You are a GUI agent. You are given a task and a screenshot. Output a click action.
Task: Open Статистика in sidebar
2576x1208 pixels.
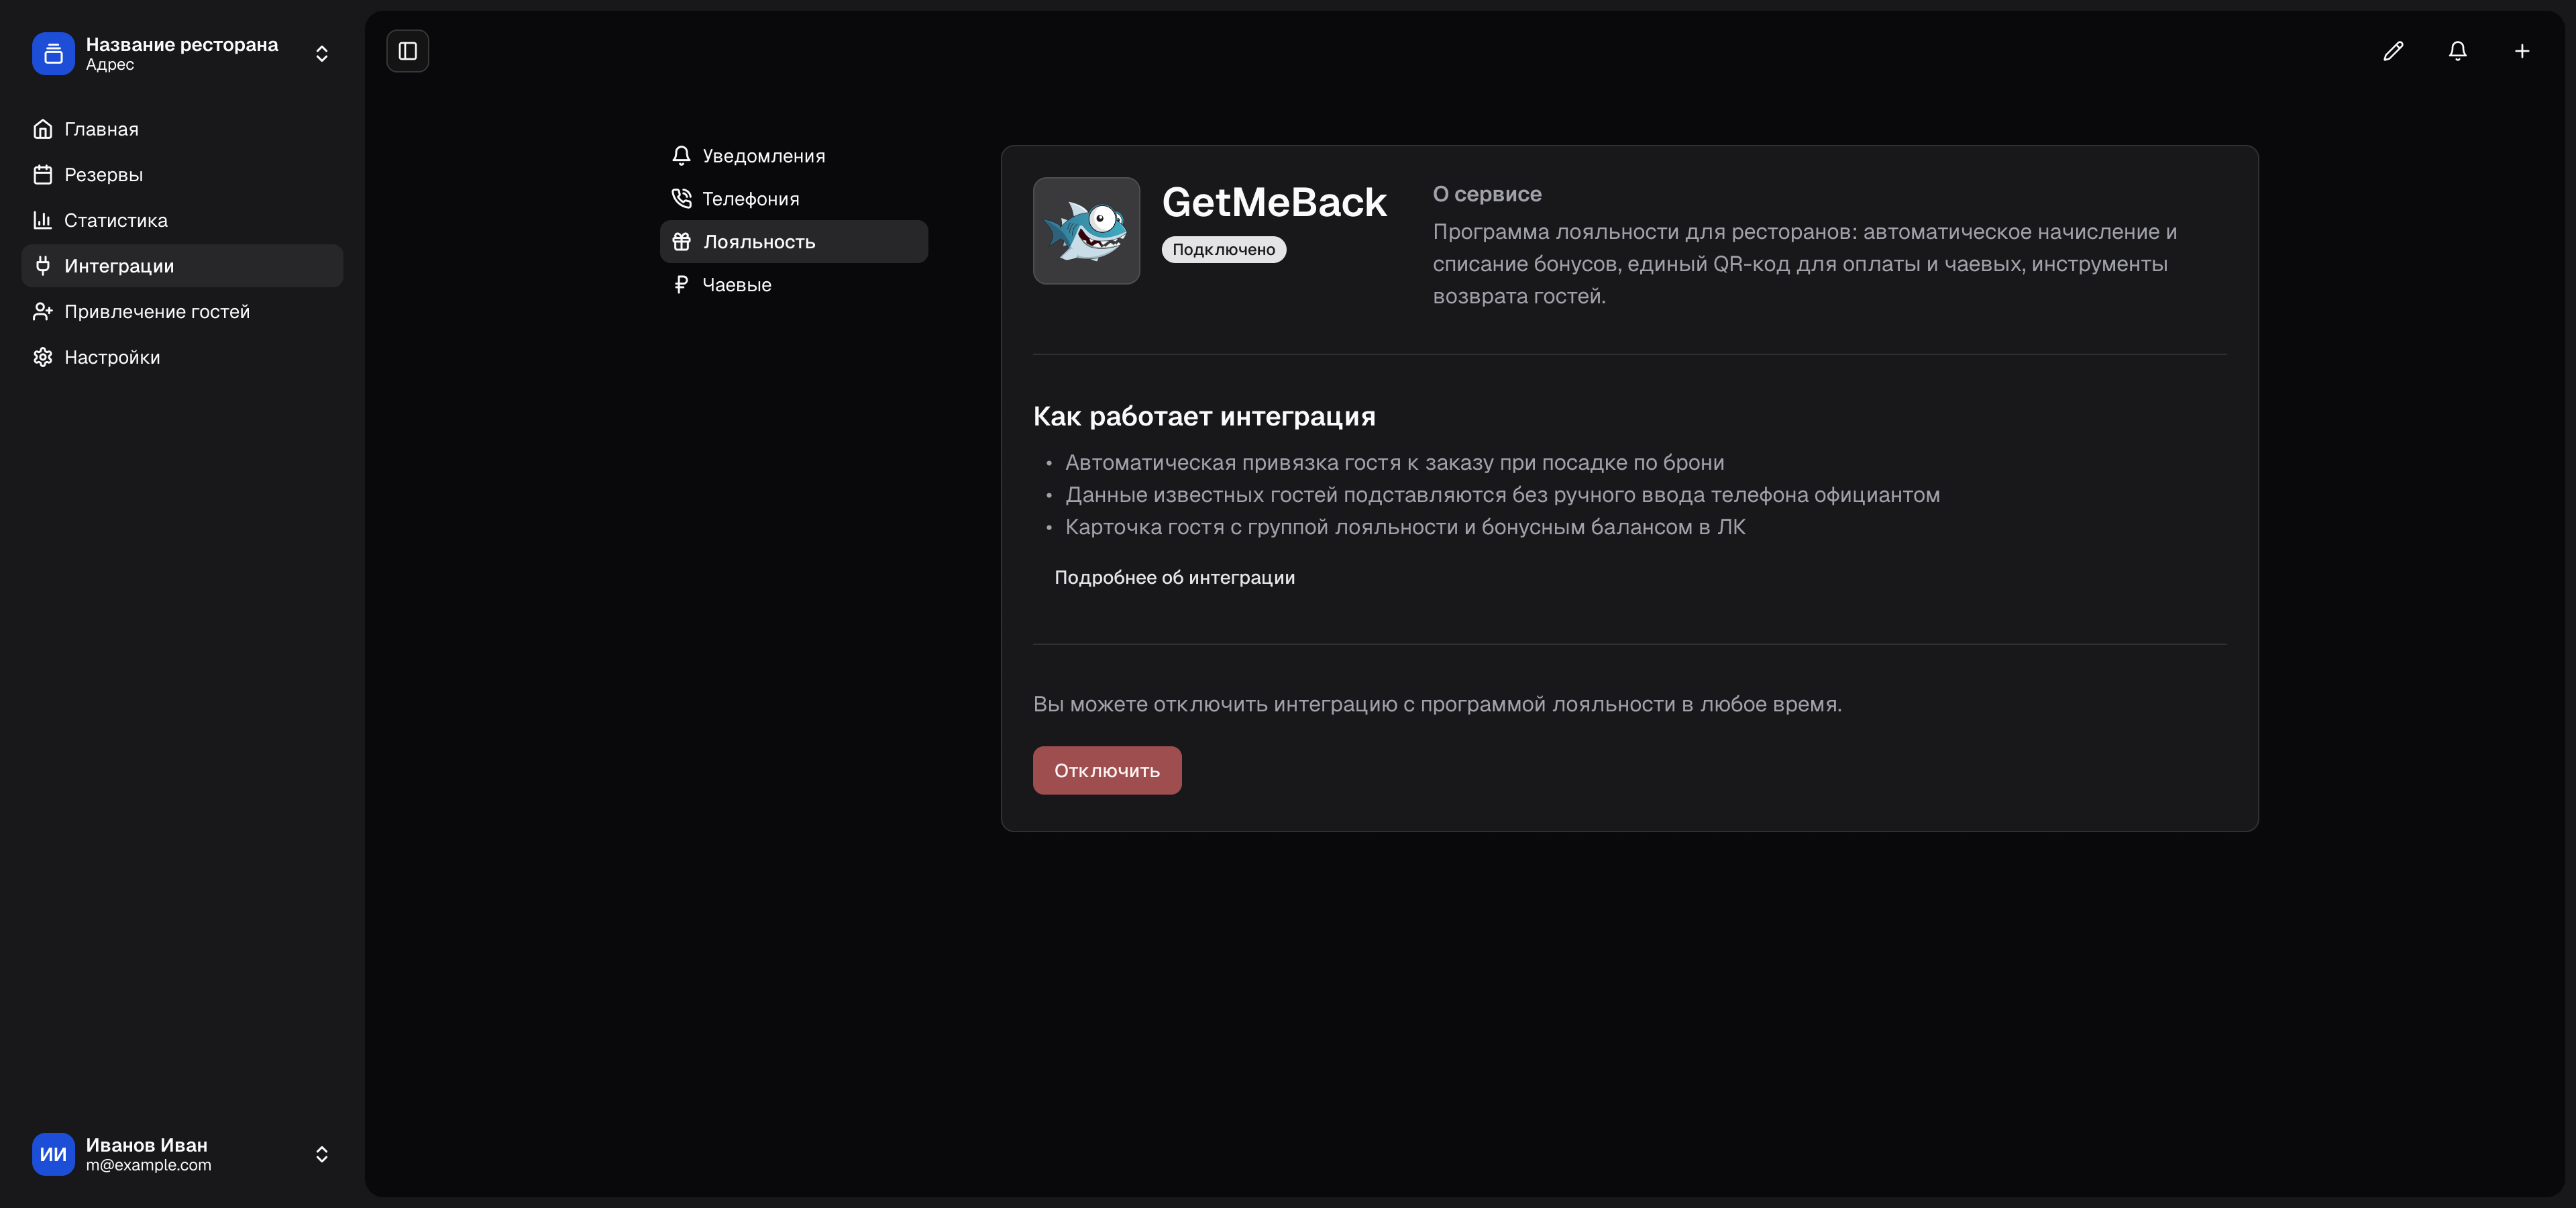tap(182, 220)
